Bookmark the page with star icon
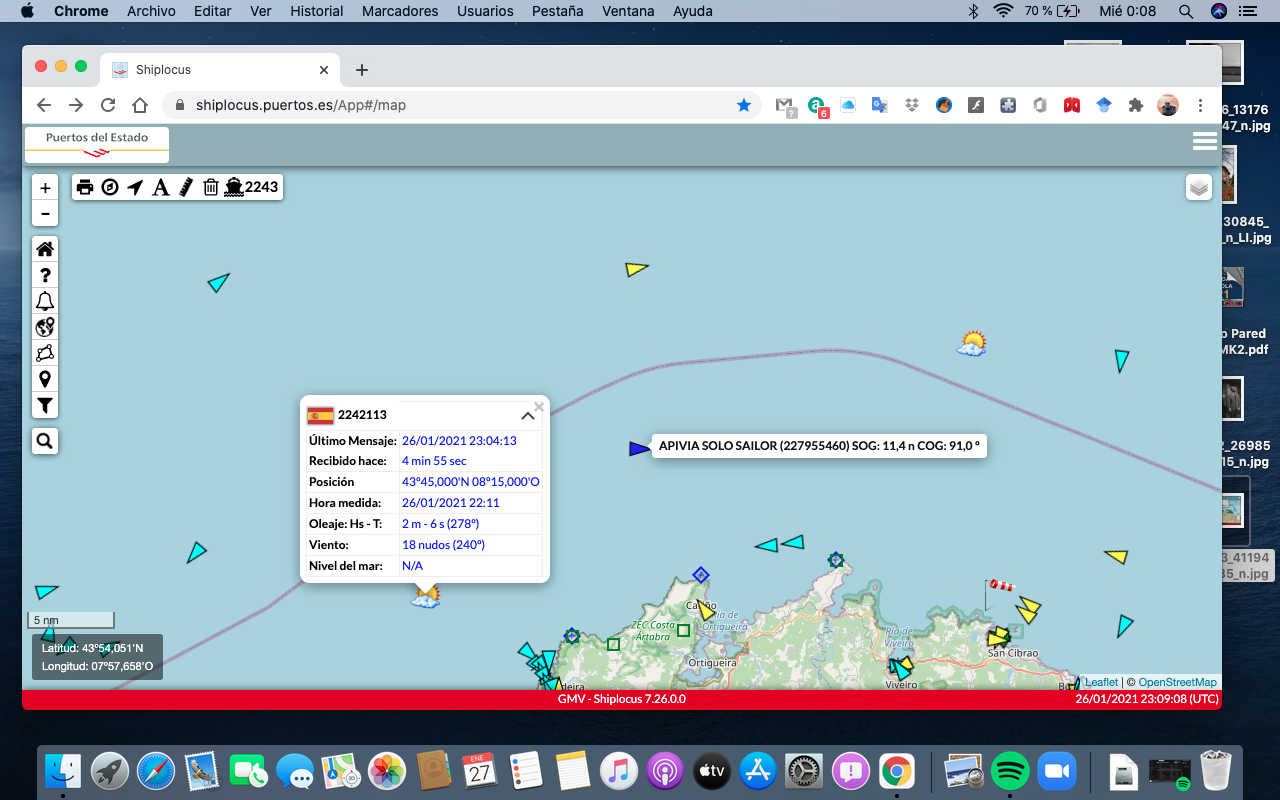Viewport: 1280px width, 800px height. click(x=744, y=105)
